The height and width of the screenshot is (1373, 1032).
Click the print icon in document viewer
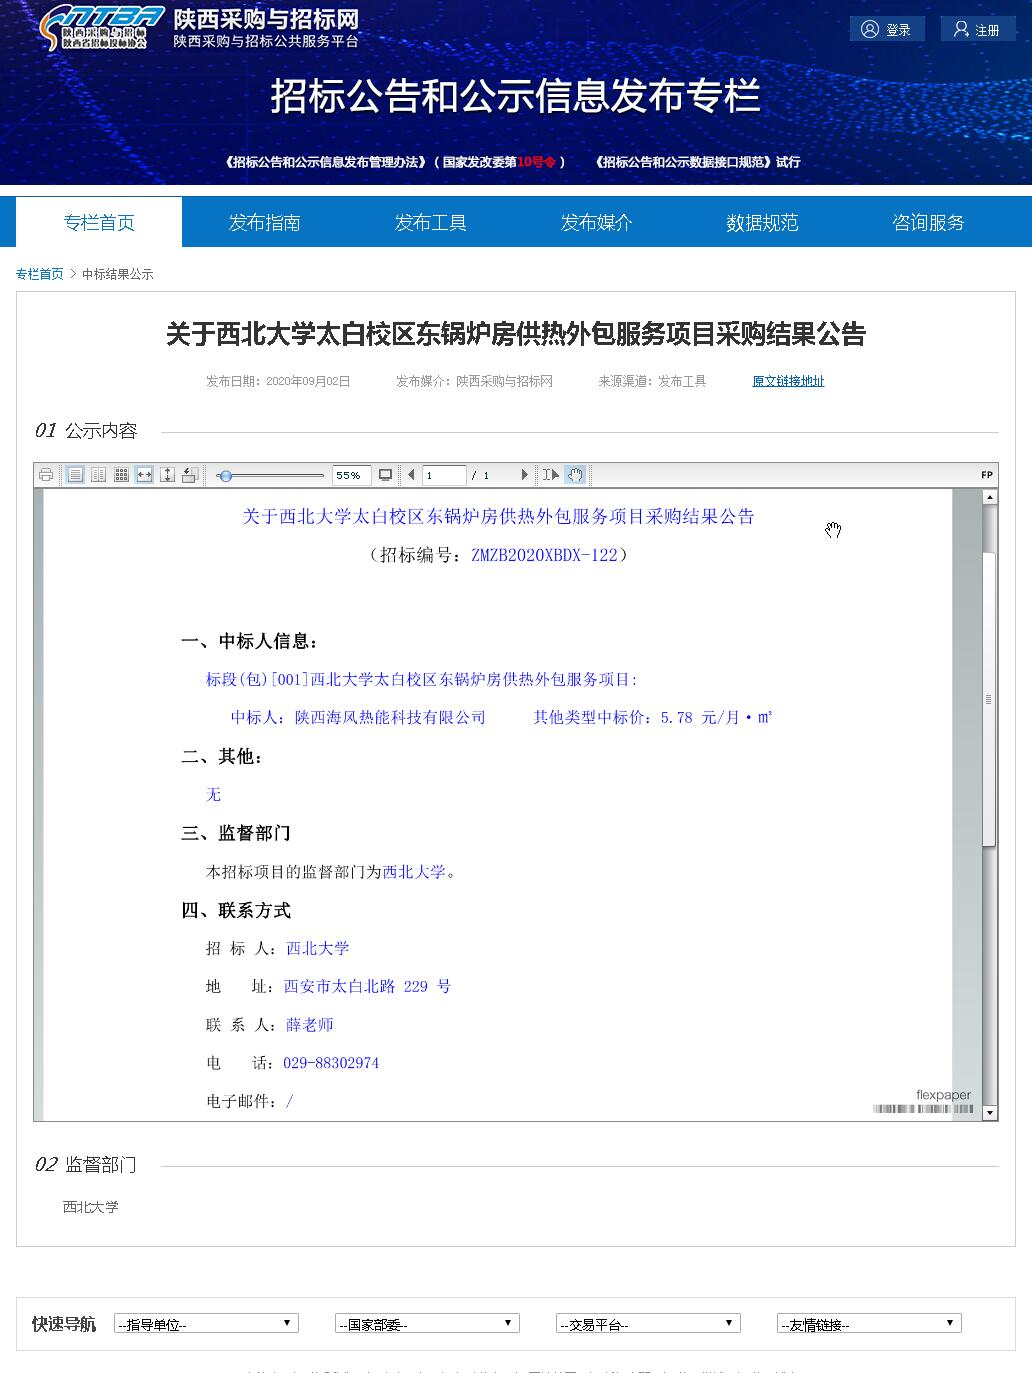tap(46, 475)
